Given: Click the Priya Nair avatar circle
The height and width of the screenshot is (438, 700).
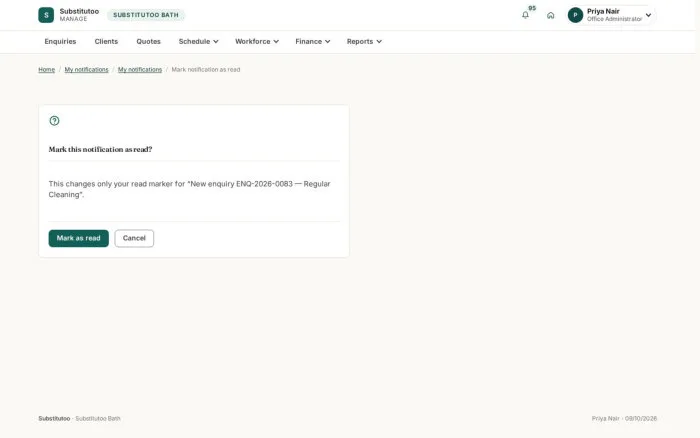Looking at the screenshot, I should click(x=575, y=15).
